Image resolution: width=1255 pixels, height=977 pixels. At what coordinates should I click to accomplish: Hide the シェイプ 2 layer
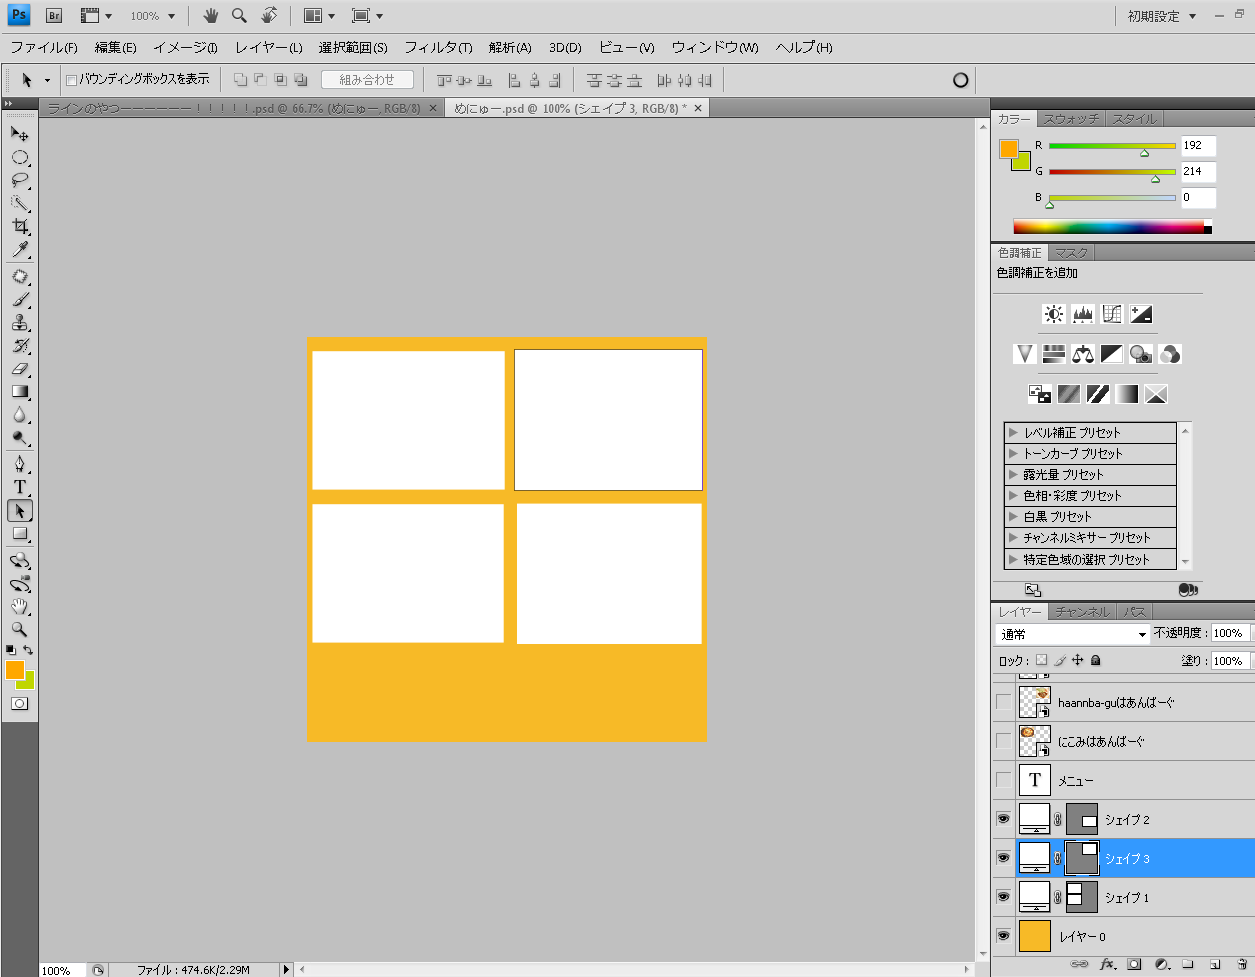[1003, 819]
